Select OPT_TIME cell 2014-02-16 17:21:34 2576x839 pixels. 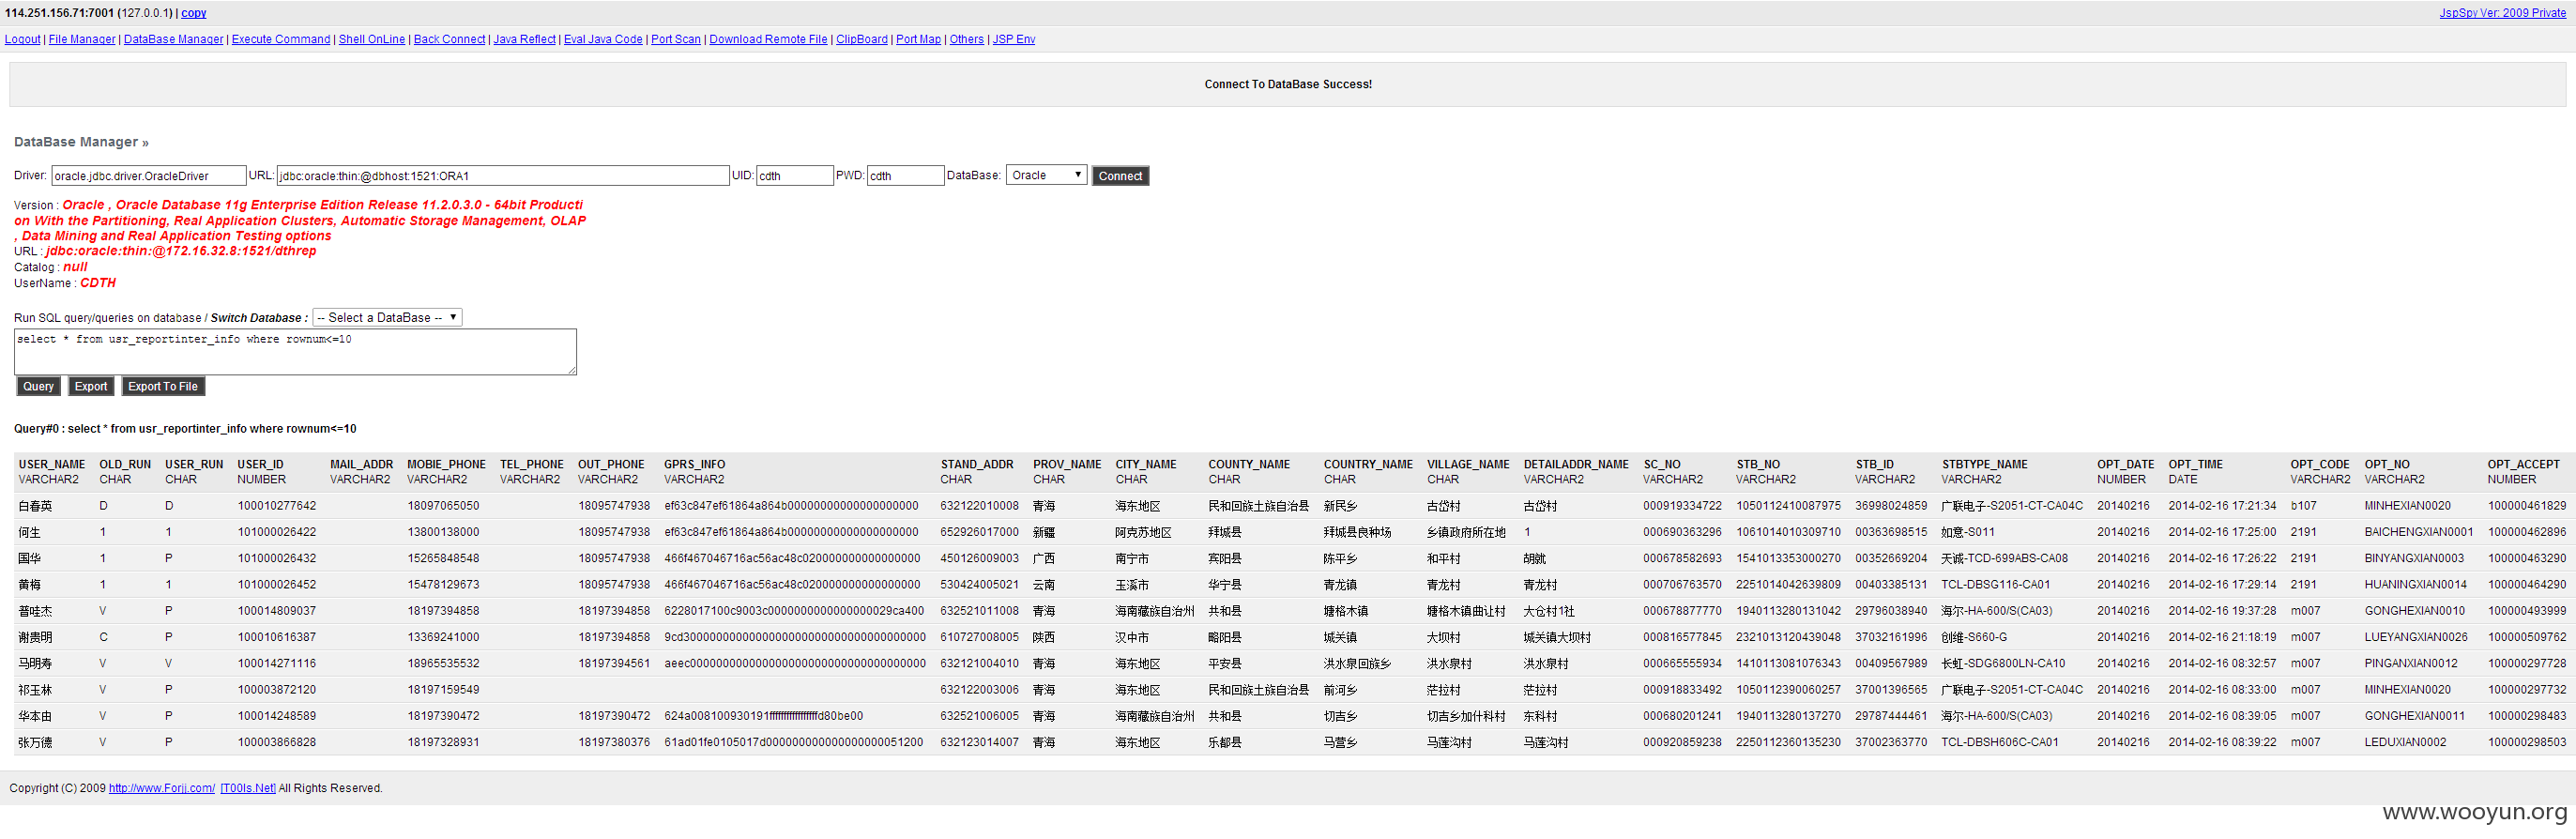[2222, 506]
